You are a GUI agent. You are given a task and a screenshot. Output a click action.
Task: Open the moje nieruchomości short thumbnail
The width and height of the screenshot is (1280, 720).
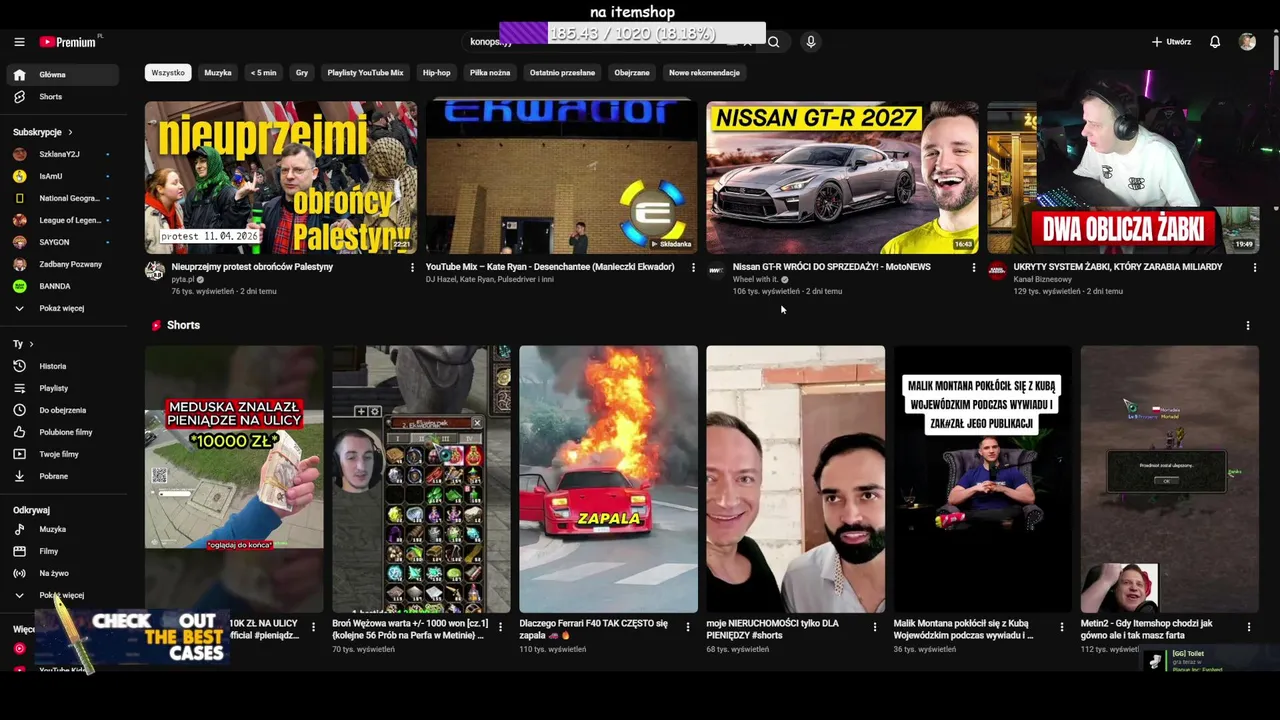795,479
